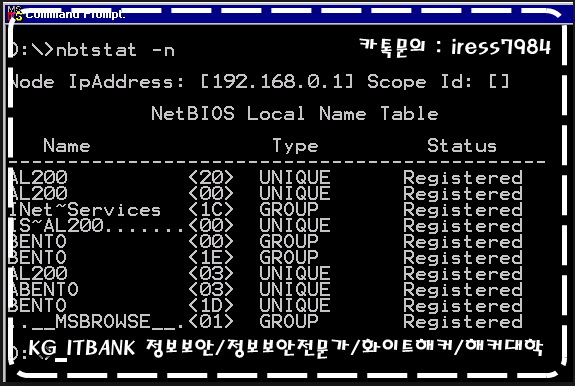Screen dimensions: 575x386
Task: Click UNIQUE in the <20> row
Action: click(295, 177)
